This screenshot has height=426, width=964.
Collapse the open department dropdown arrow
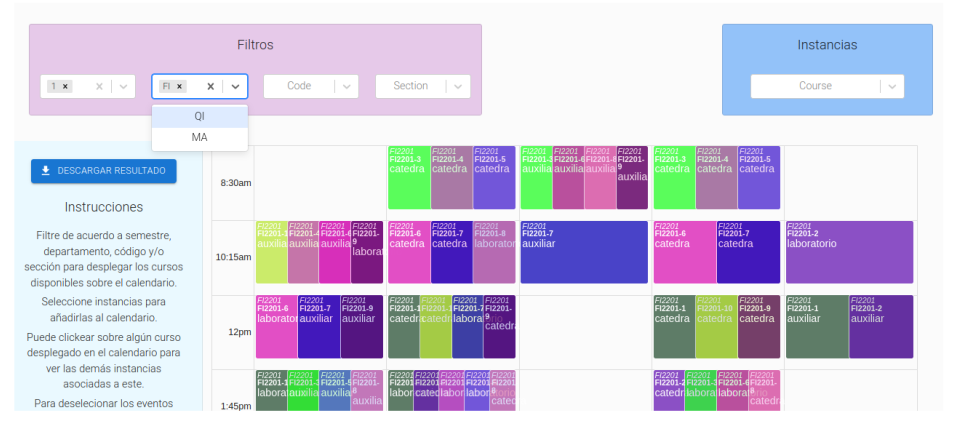[235, 87]
